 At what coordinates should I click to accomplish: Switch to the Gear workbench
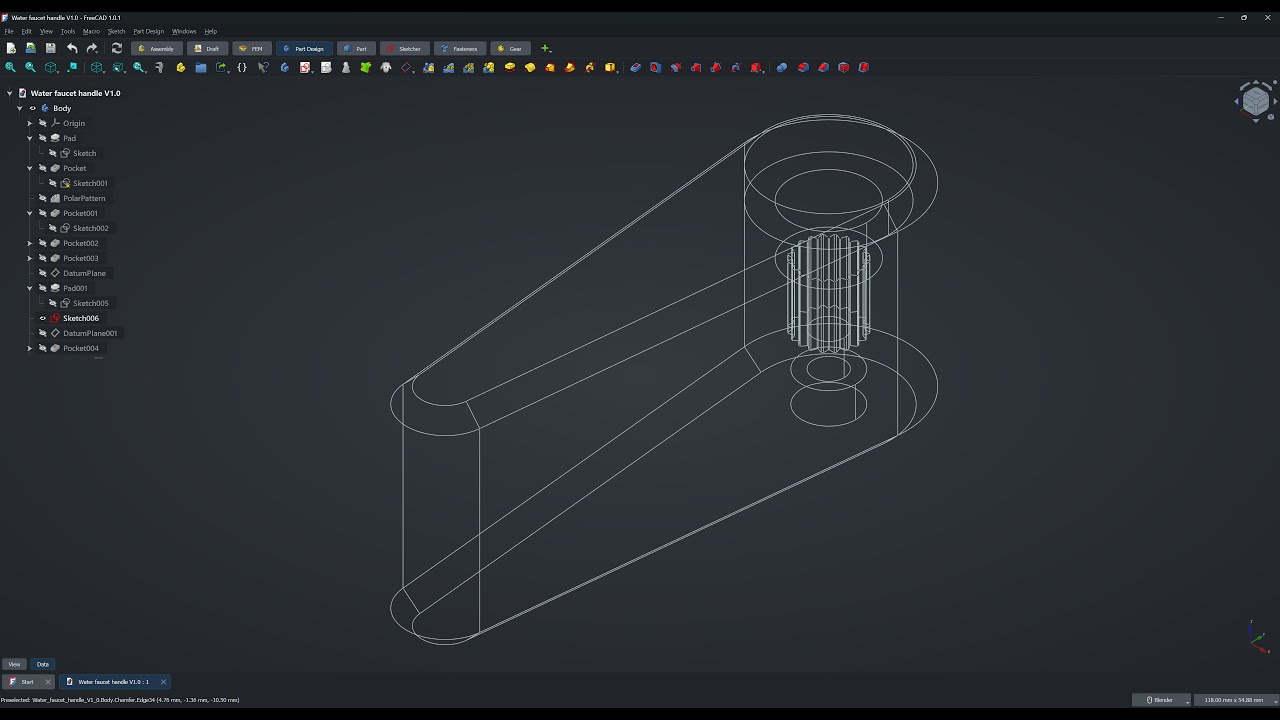[510, 48]
